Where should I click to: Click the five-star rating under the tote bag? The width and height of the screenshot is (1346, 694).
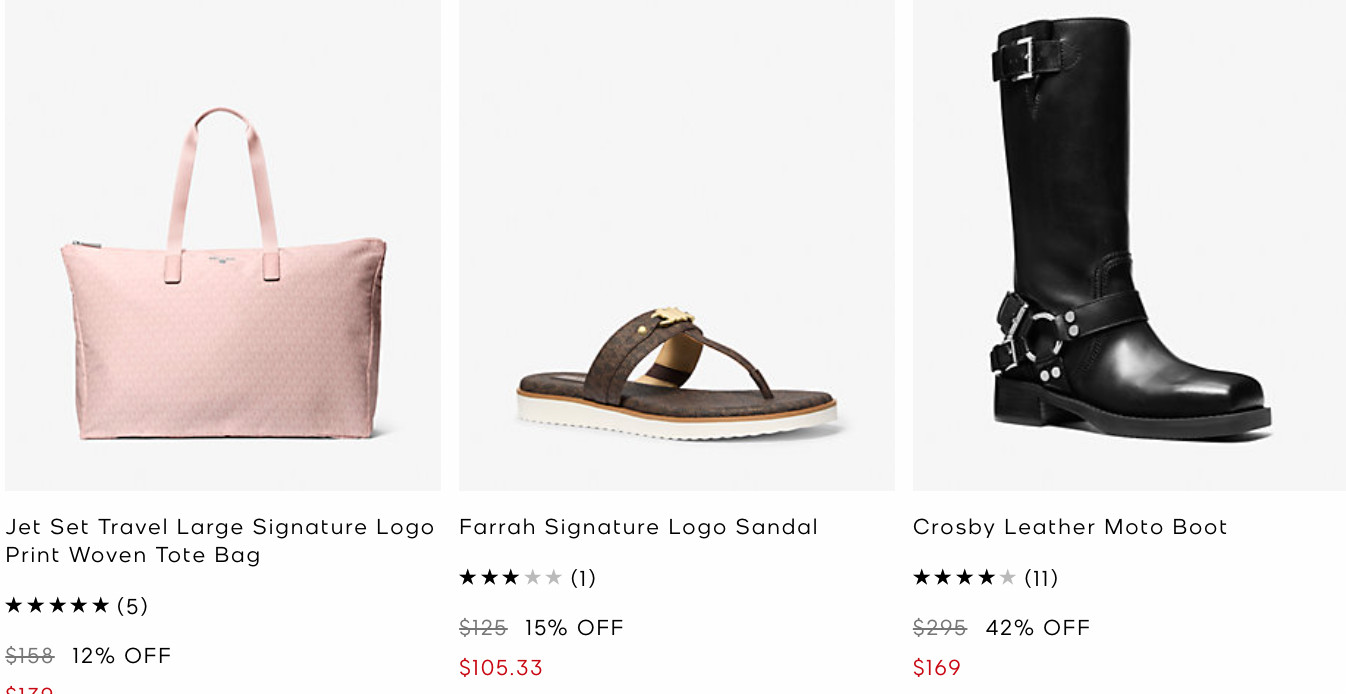pyautogui.click(x=57, y=606)
